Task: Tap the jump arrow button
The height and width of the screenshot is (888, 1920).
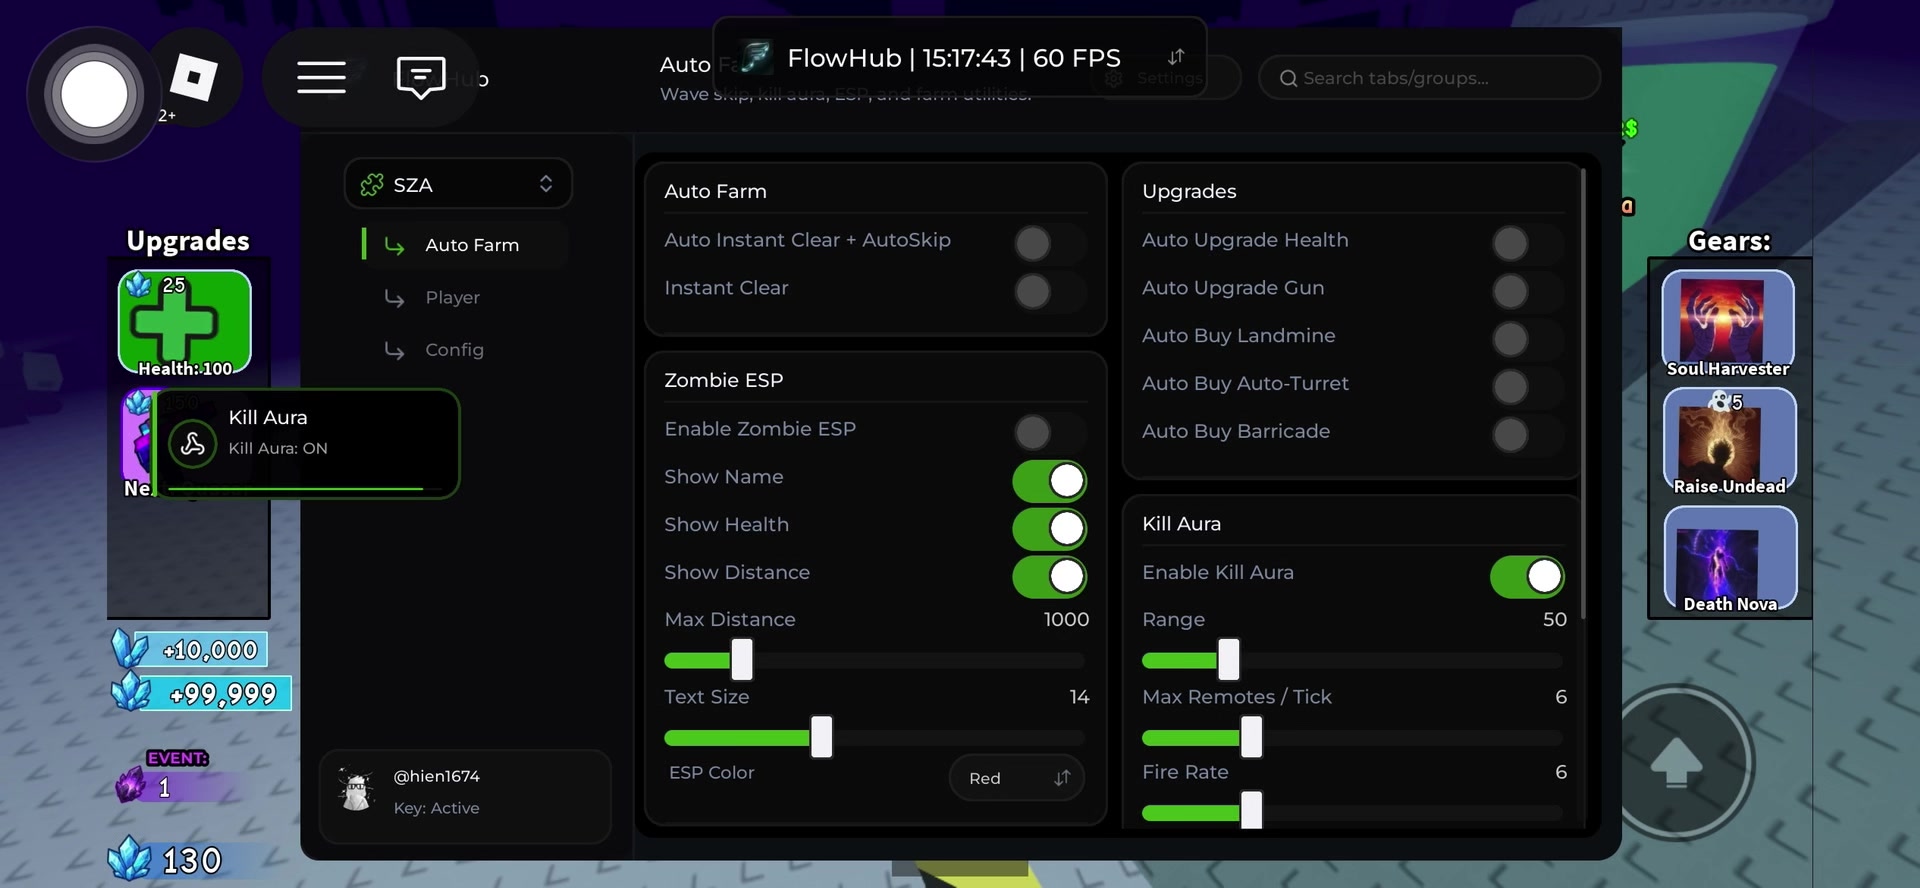Action: (1678, 763)
